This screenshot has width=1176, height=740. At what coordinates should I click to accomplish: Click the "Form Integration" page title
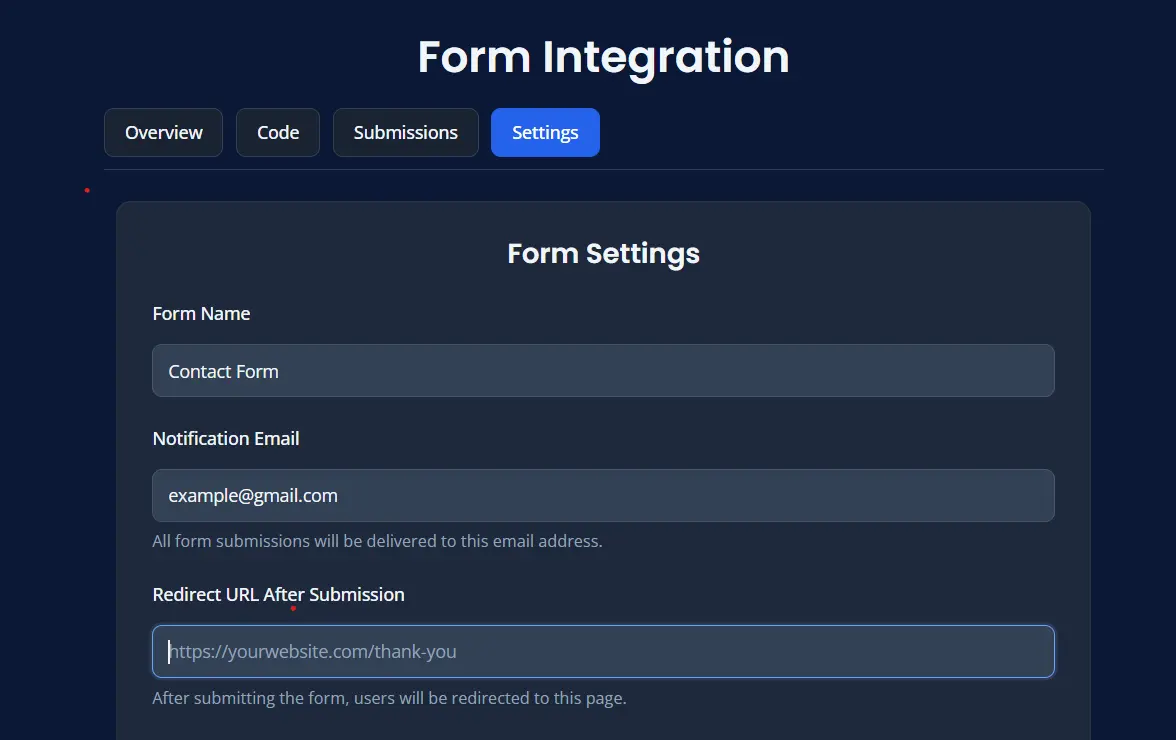click(x=603, y=57)
